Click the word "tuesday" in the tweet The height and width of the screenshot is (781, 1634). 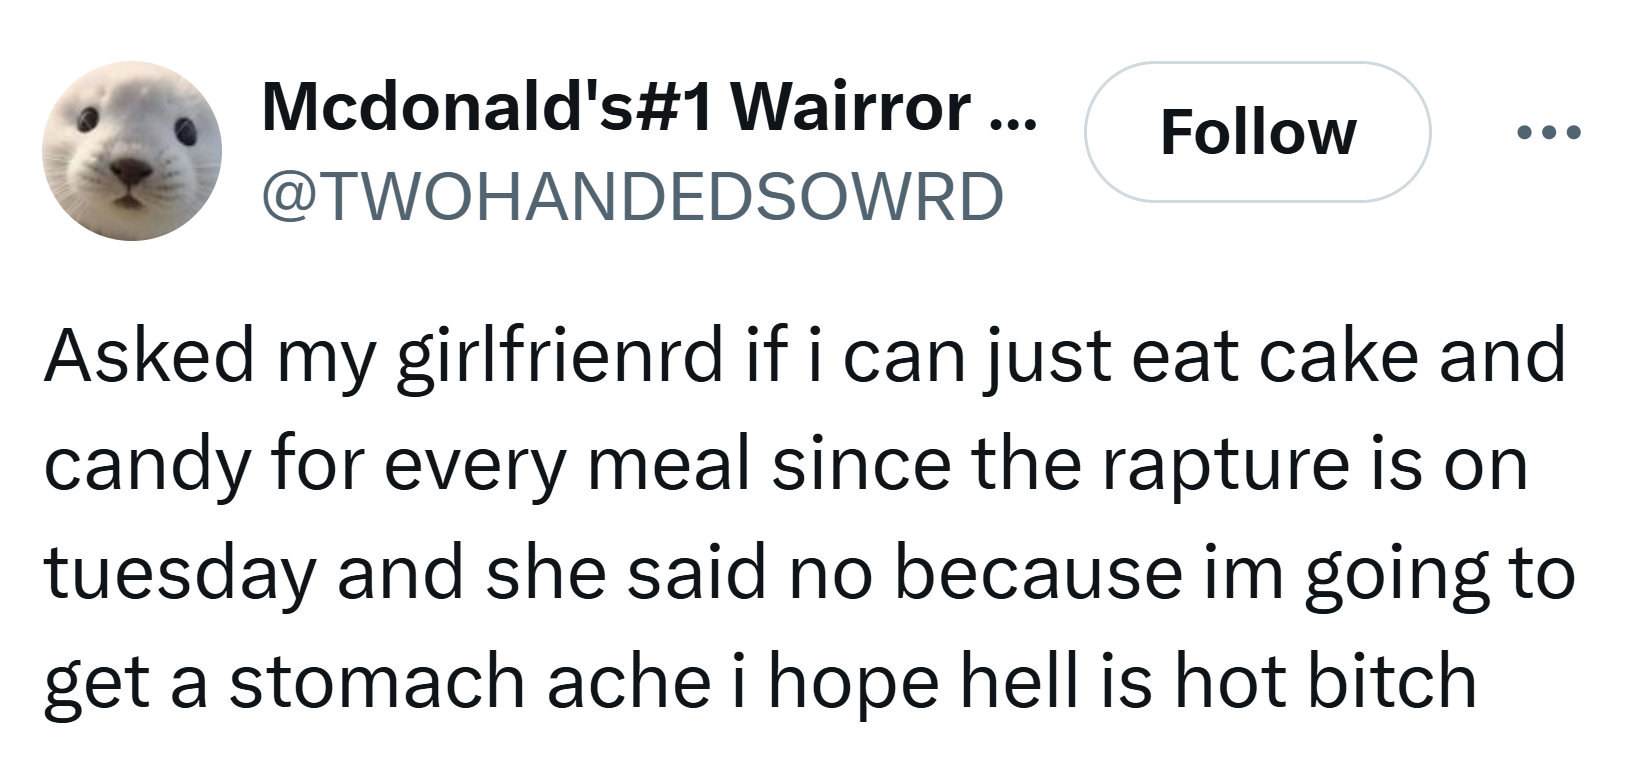coord(178,574)
